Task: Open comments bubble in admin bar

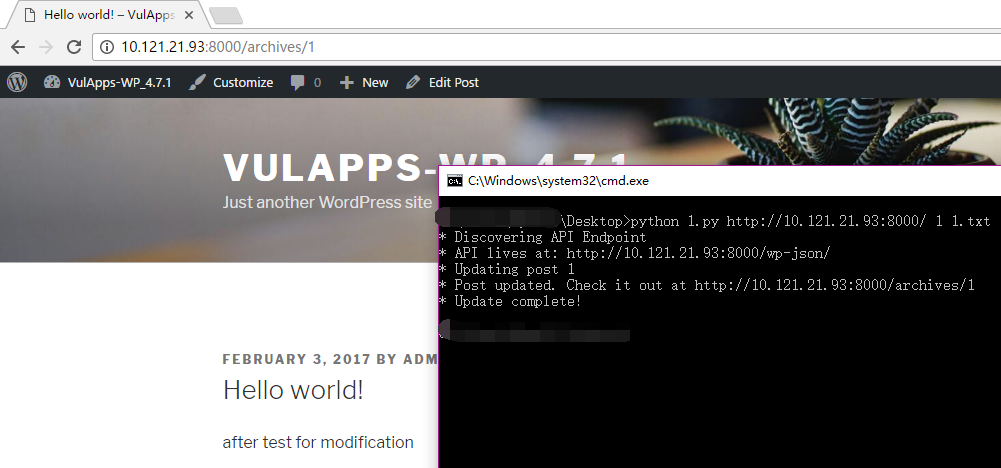Action: [x=305, y=82]
